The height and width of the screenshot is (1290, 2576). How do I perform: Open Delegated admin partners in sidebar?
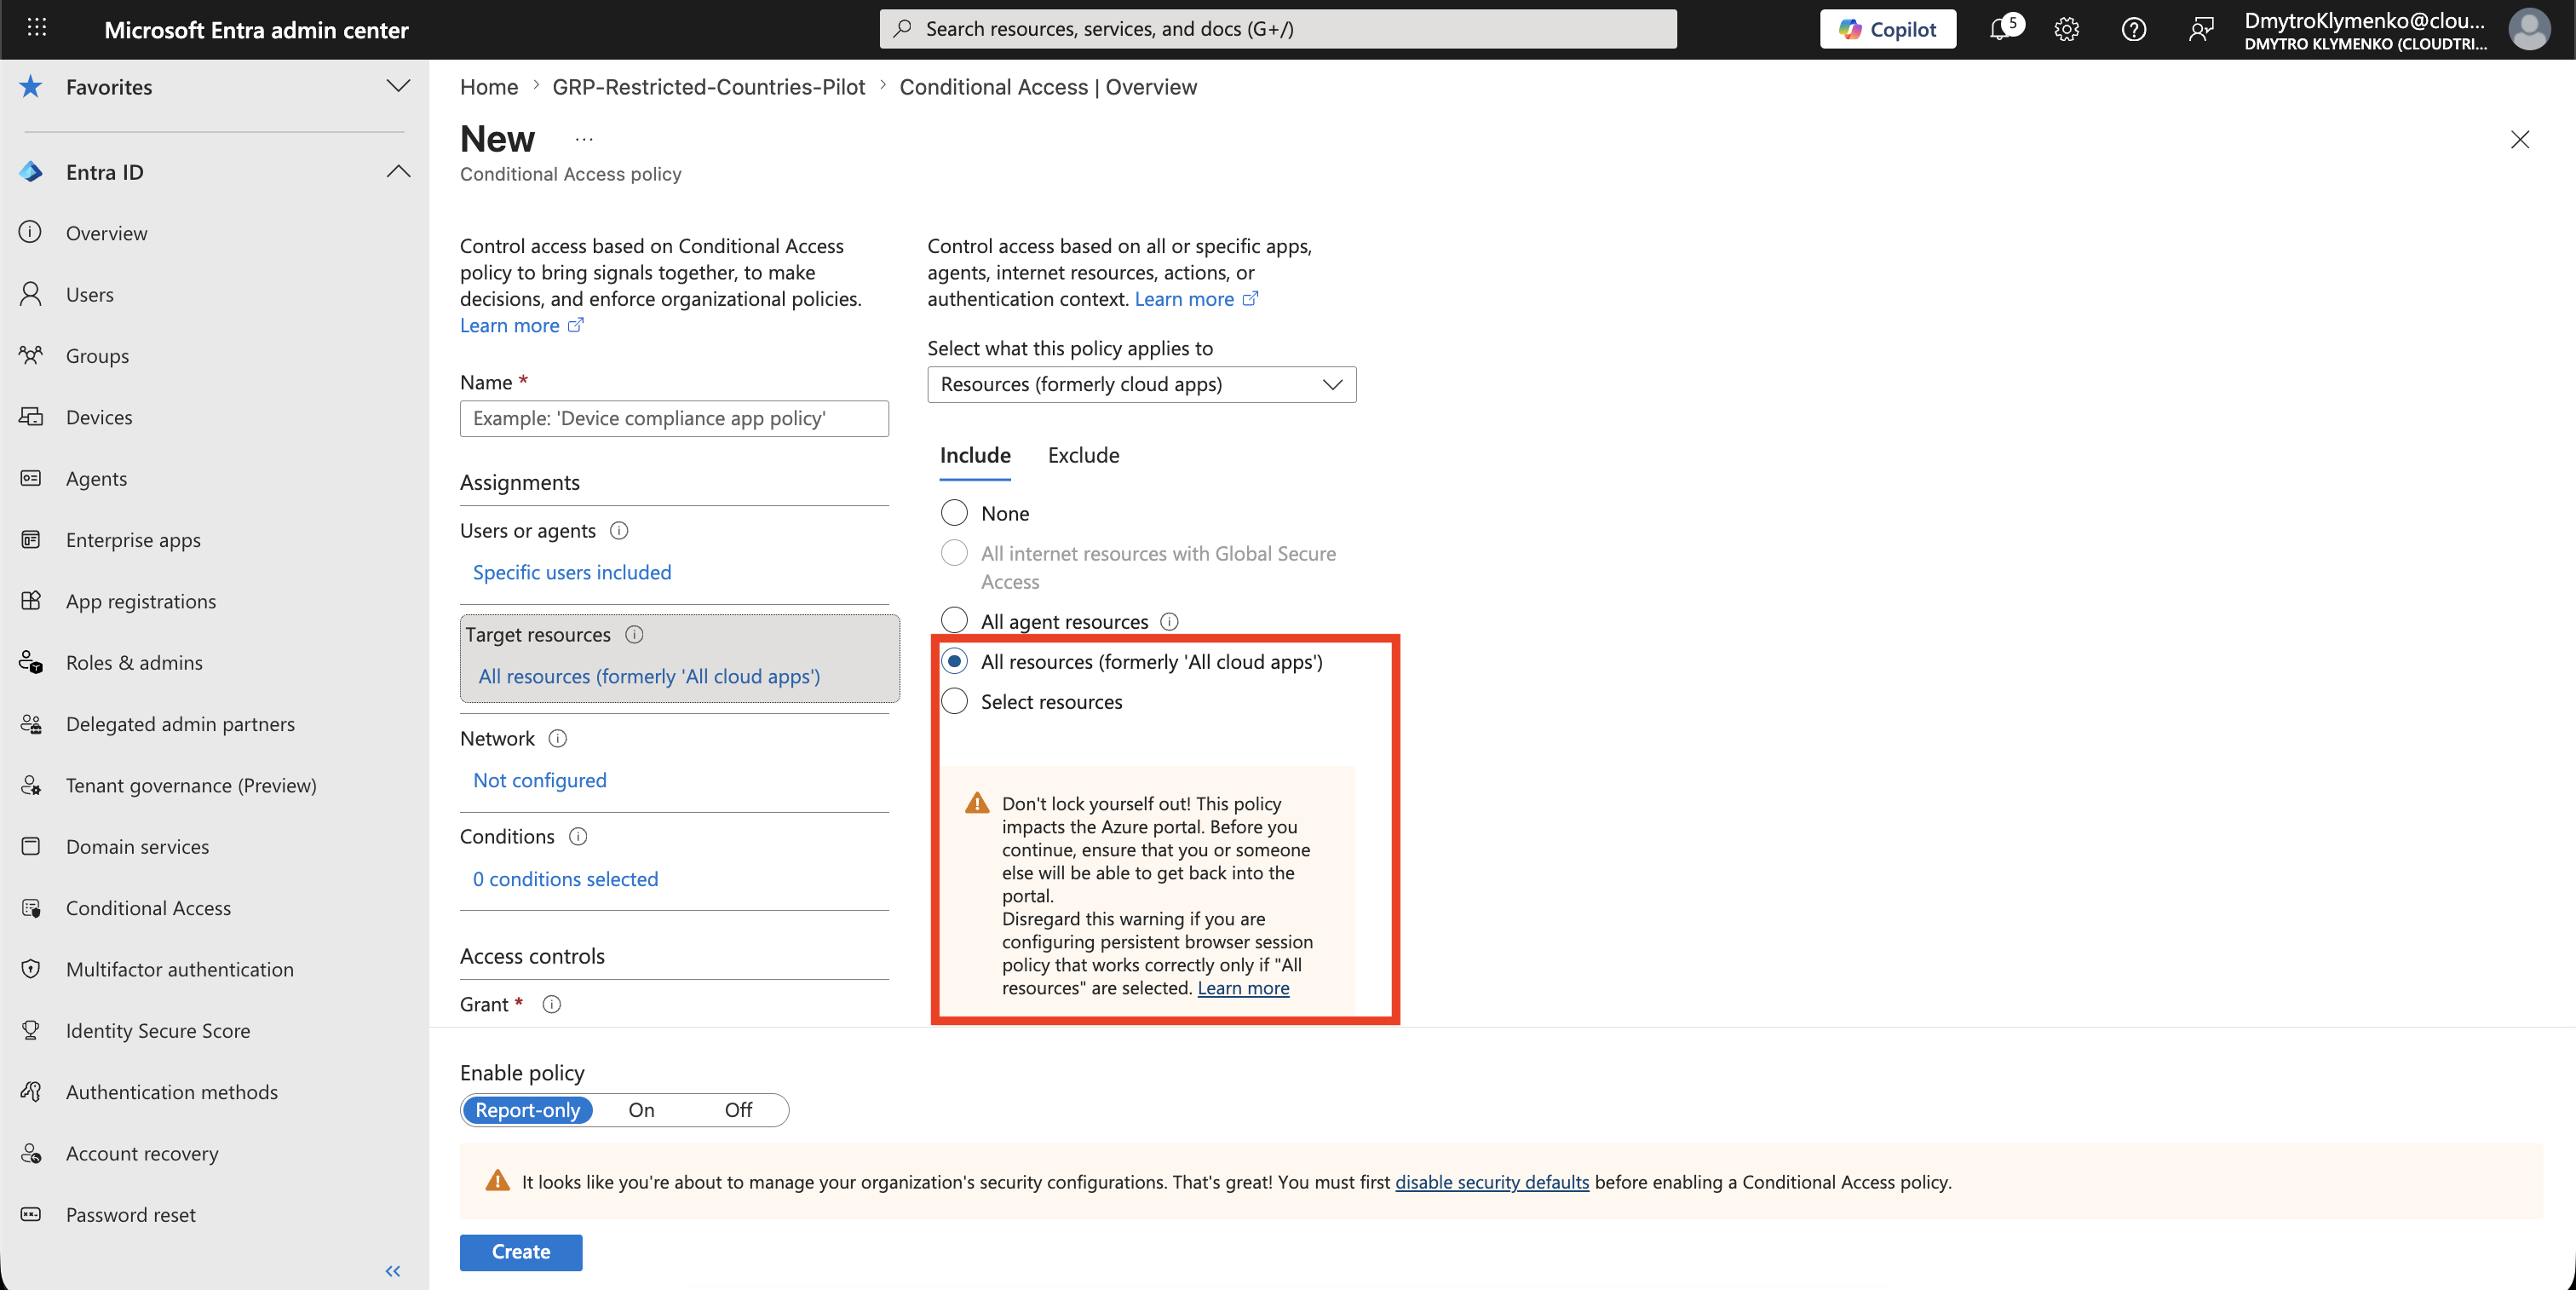pos(180,724)
